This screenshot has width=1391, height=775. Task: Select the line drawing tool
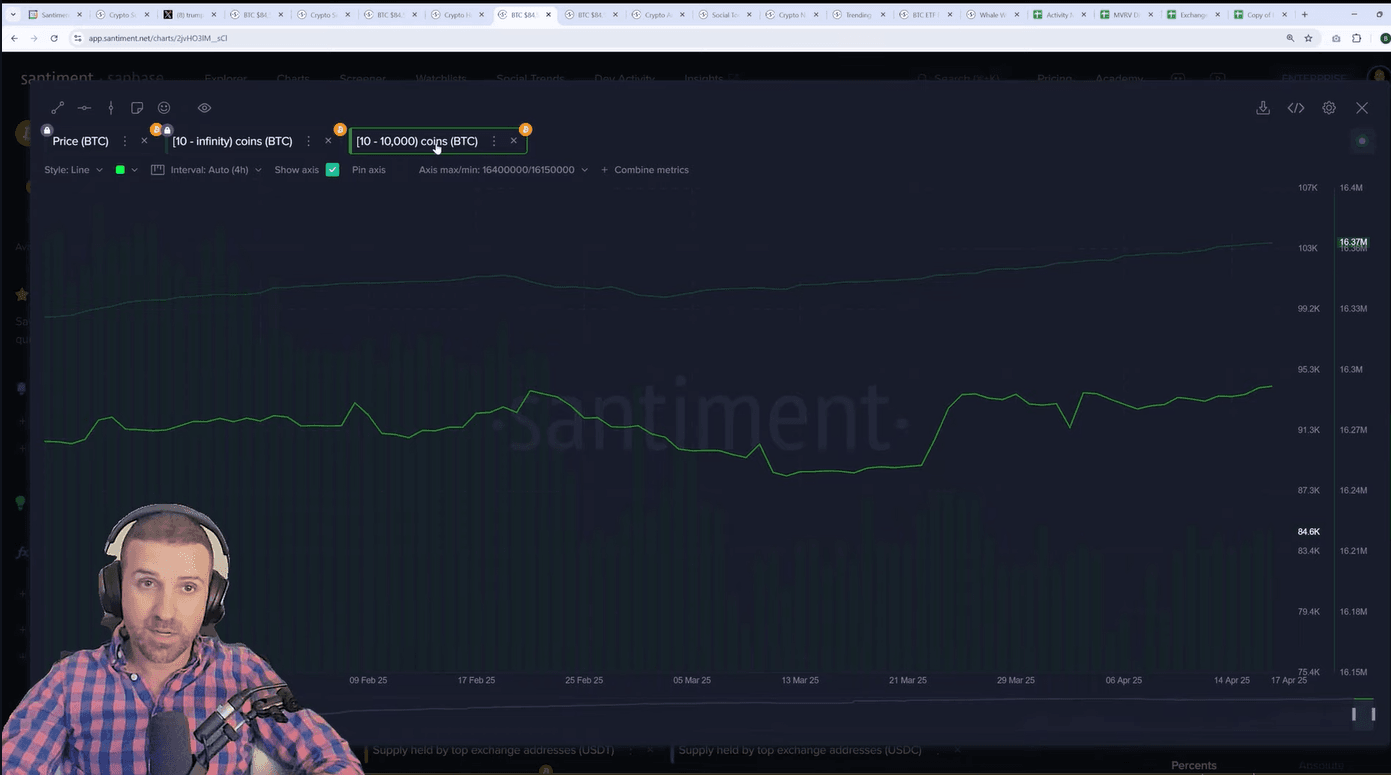click(57, 108)
